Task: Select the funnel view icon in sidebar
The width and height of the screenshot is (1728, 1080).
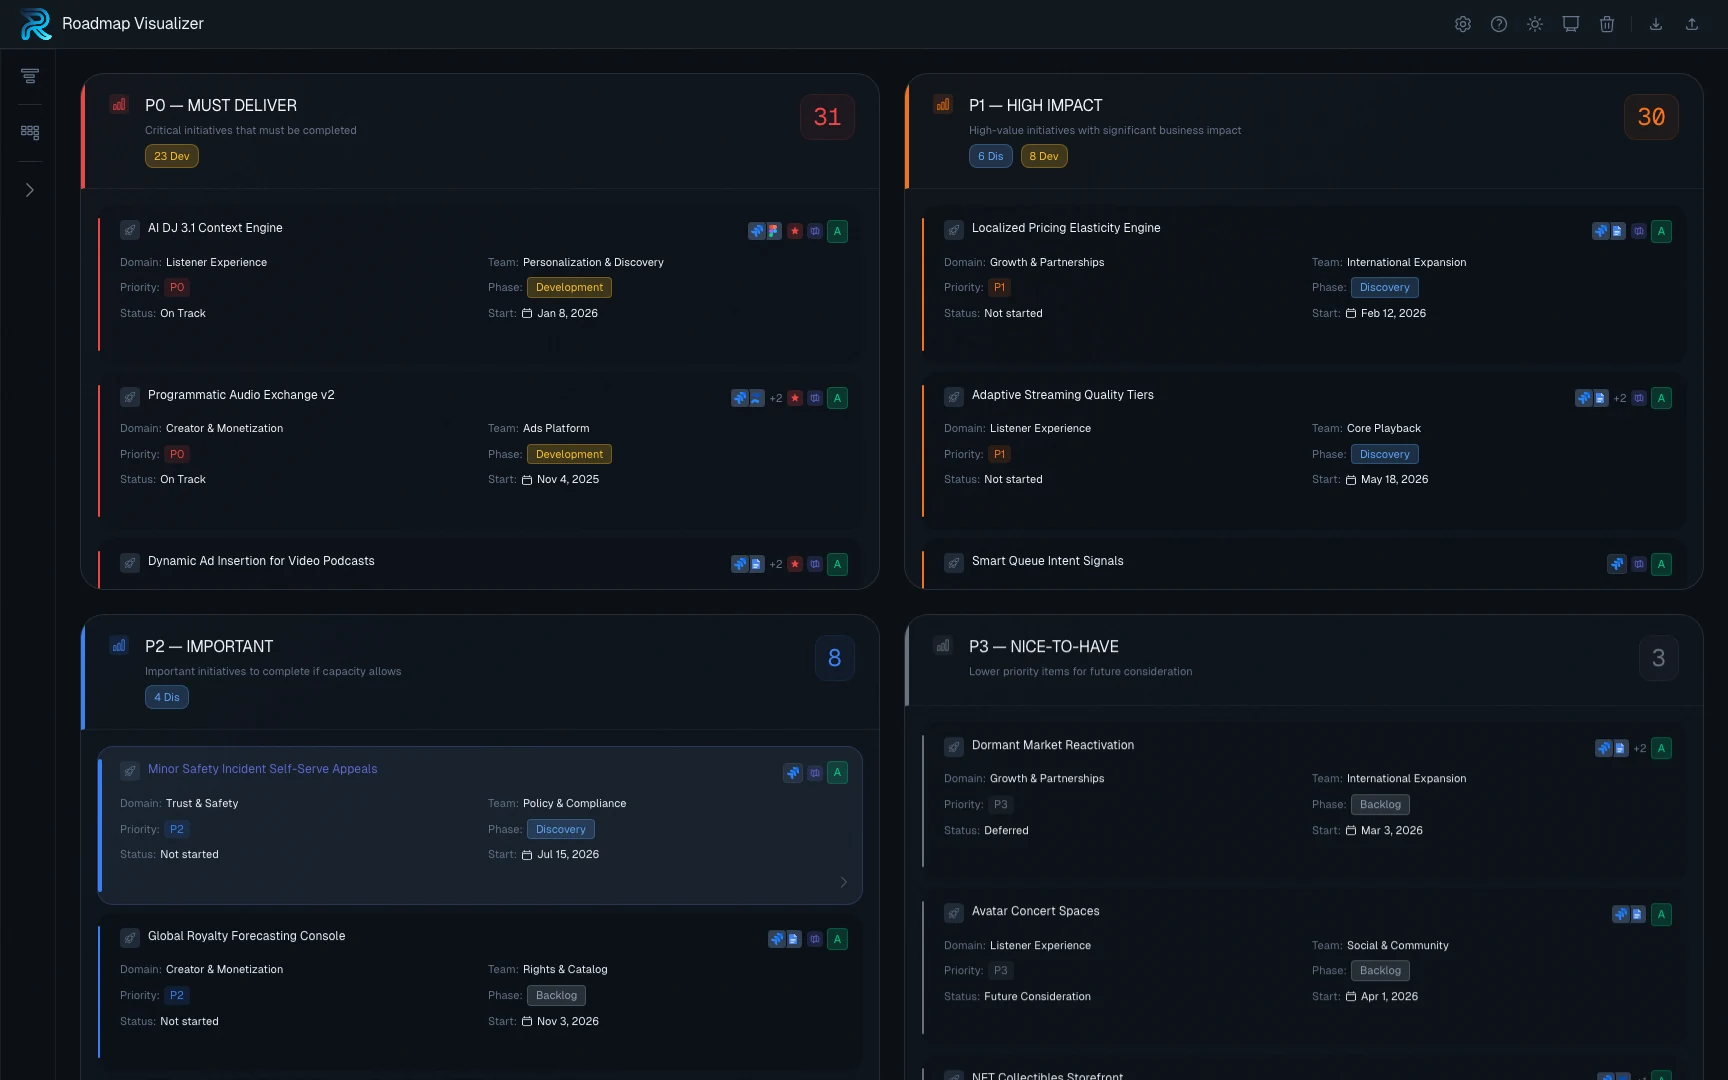Action: (x=30, y=76)
